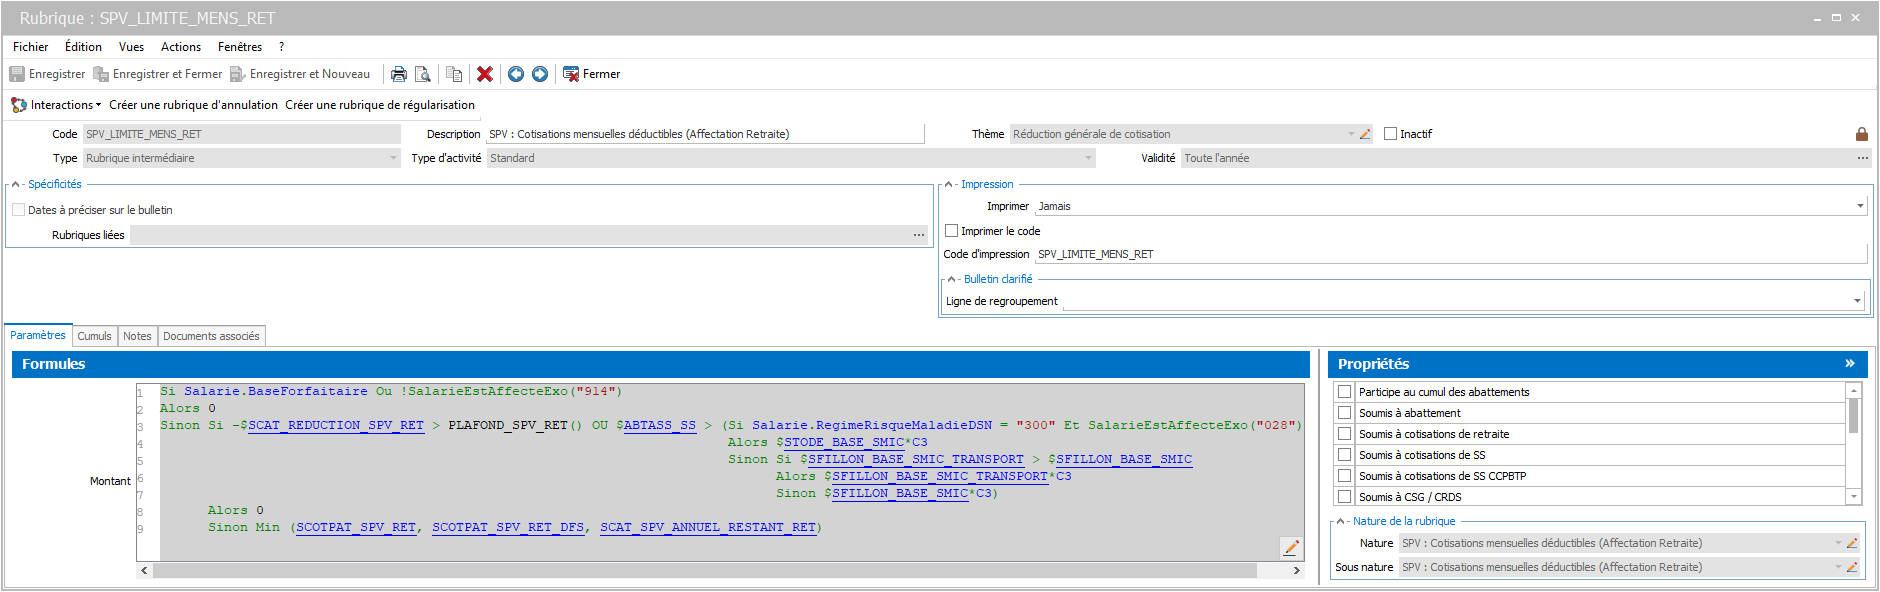Delete the rubrique with the red X icon
This screenshot has height=592, width=1880.
tap(485, 74)
